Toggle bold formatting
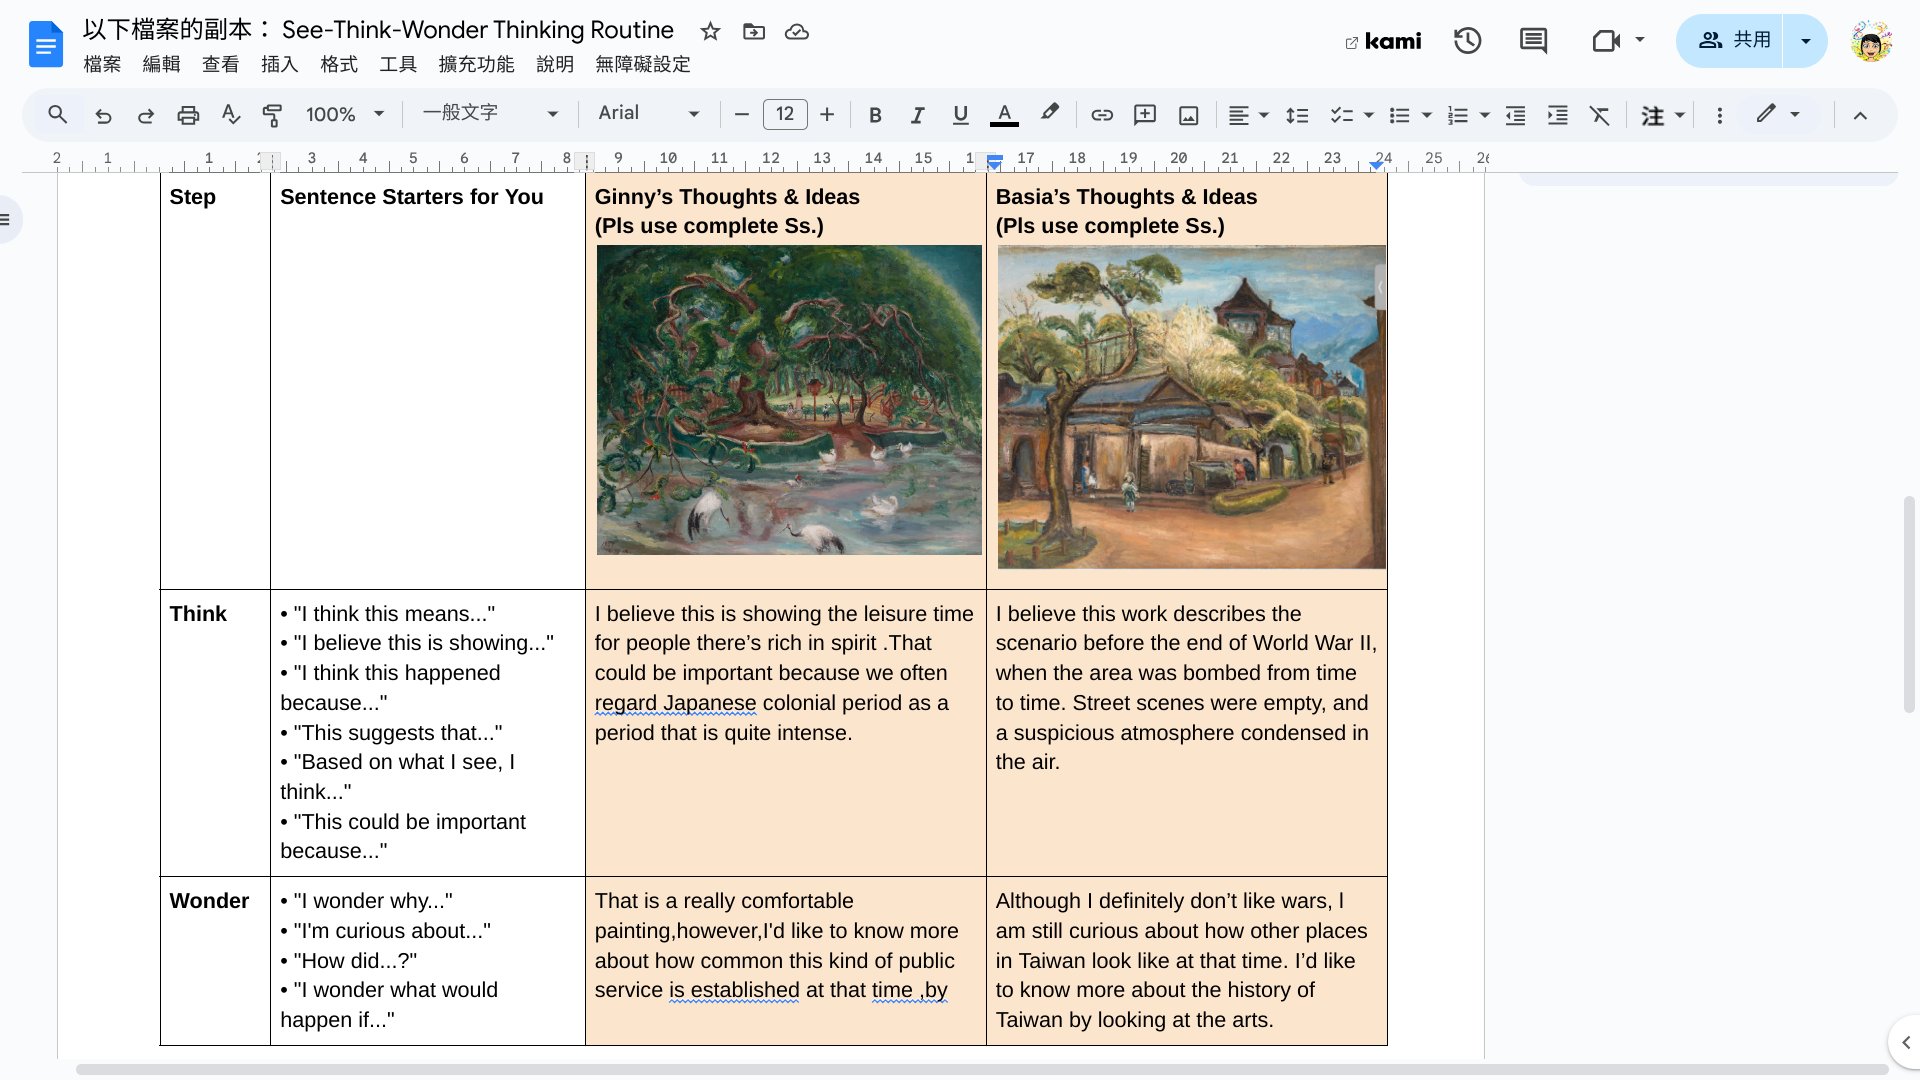The width and height of the screenshot is (1920, 1080). point(875,115)
